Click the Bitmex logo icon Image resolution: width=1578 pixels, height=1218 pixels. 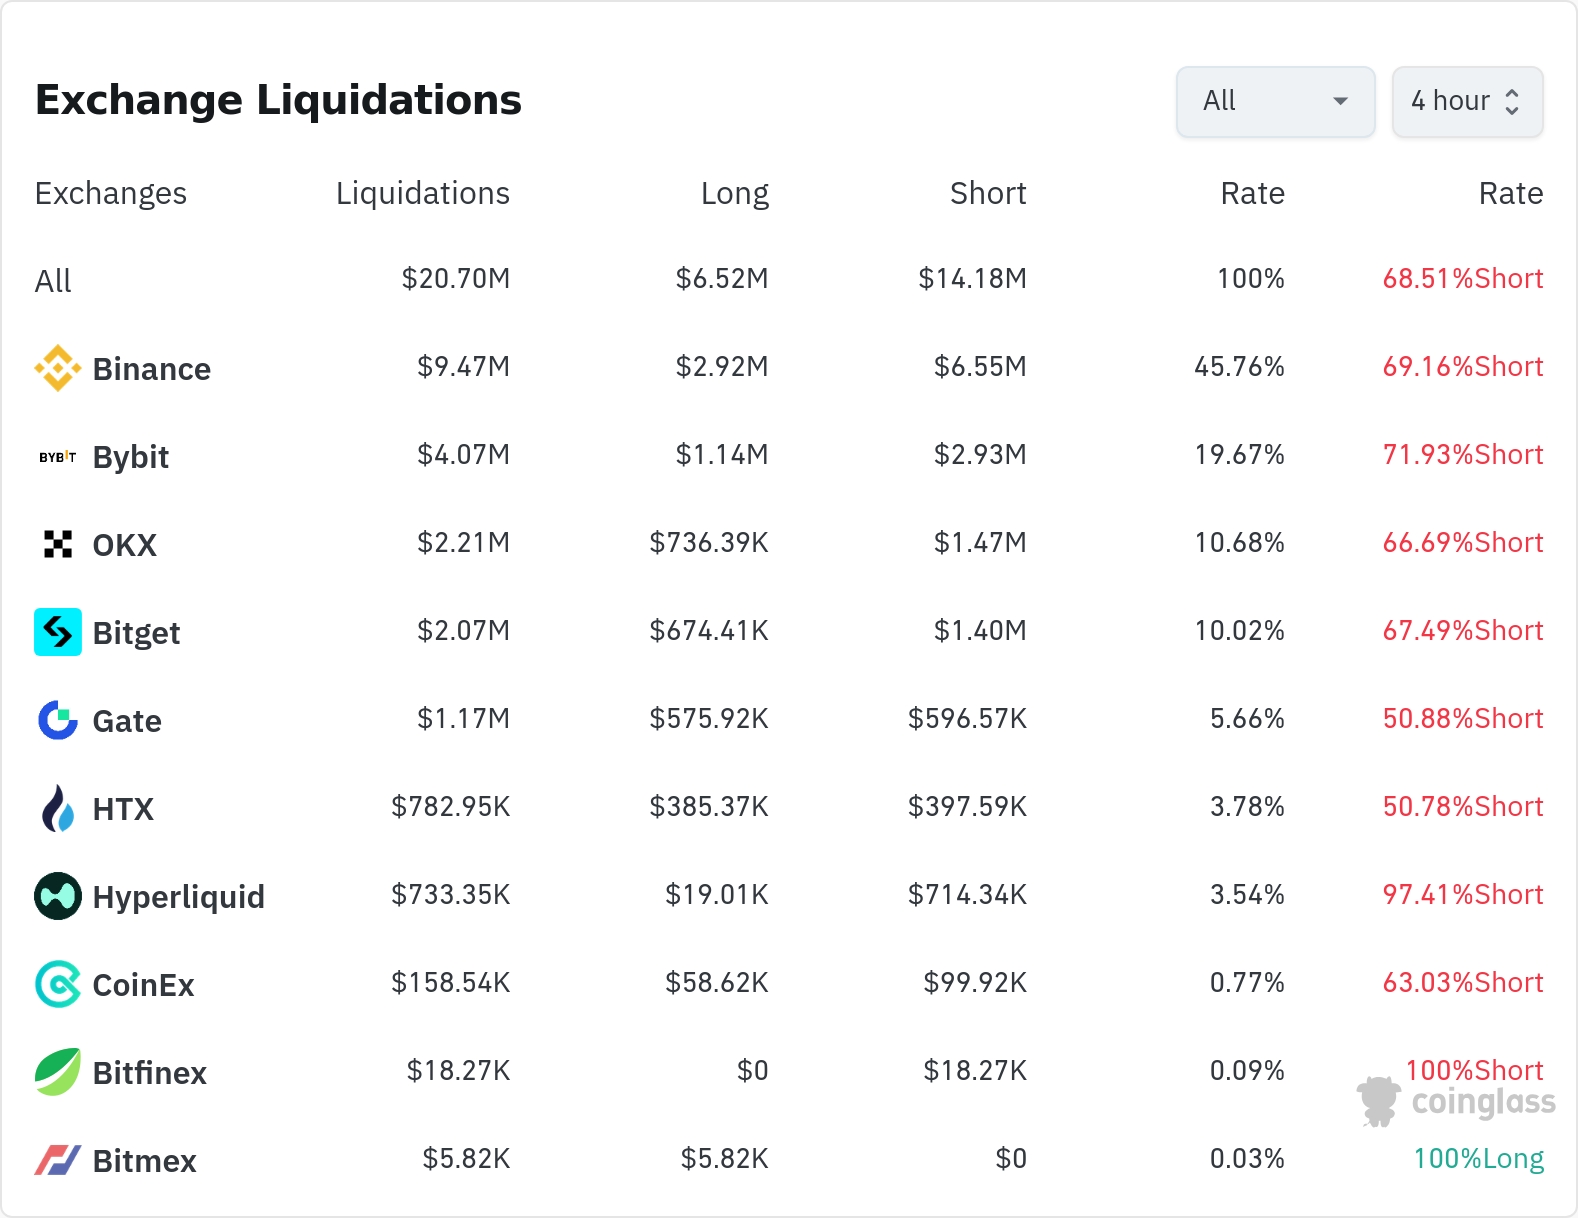coord(58,1160)
